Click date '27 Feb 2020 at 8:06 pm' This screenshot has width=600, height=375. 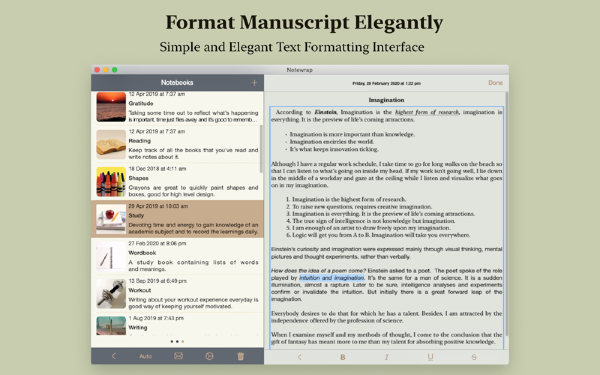click(x=157, y=243)
